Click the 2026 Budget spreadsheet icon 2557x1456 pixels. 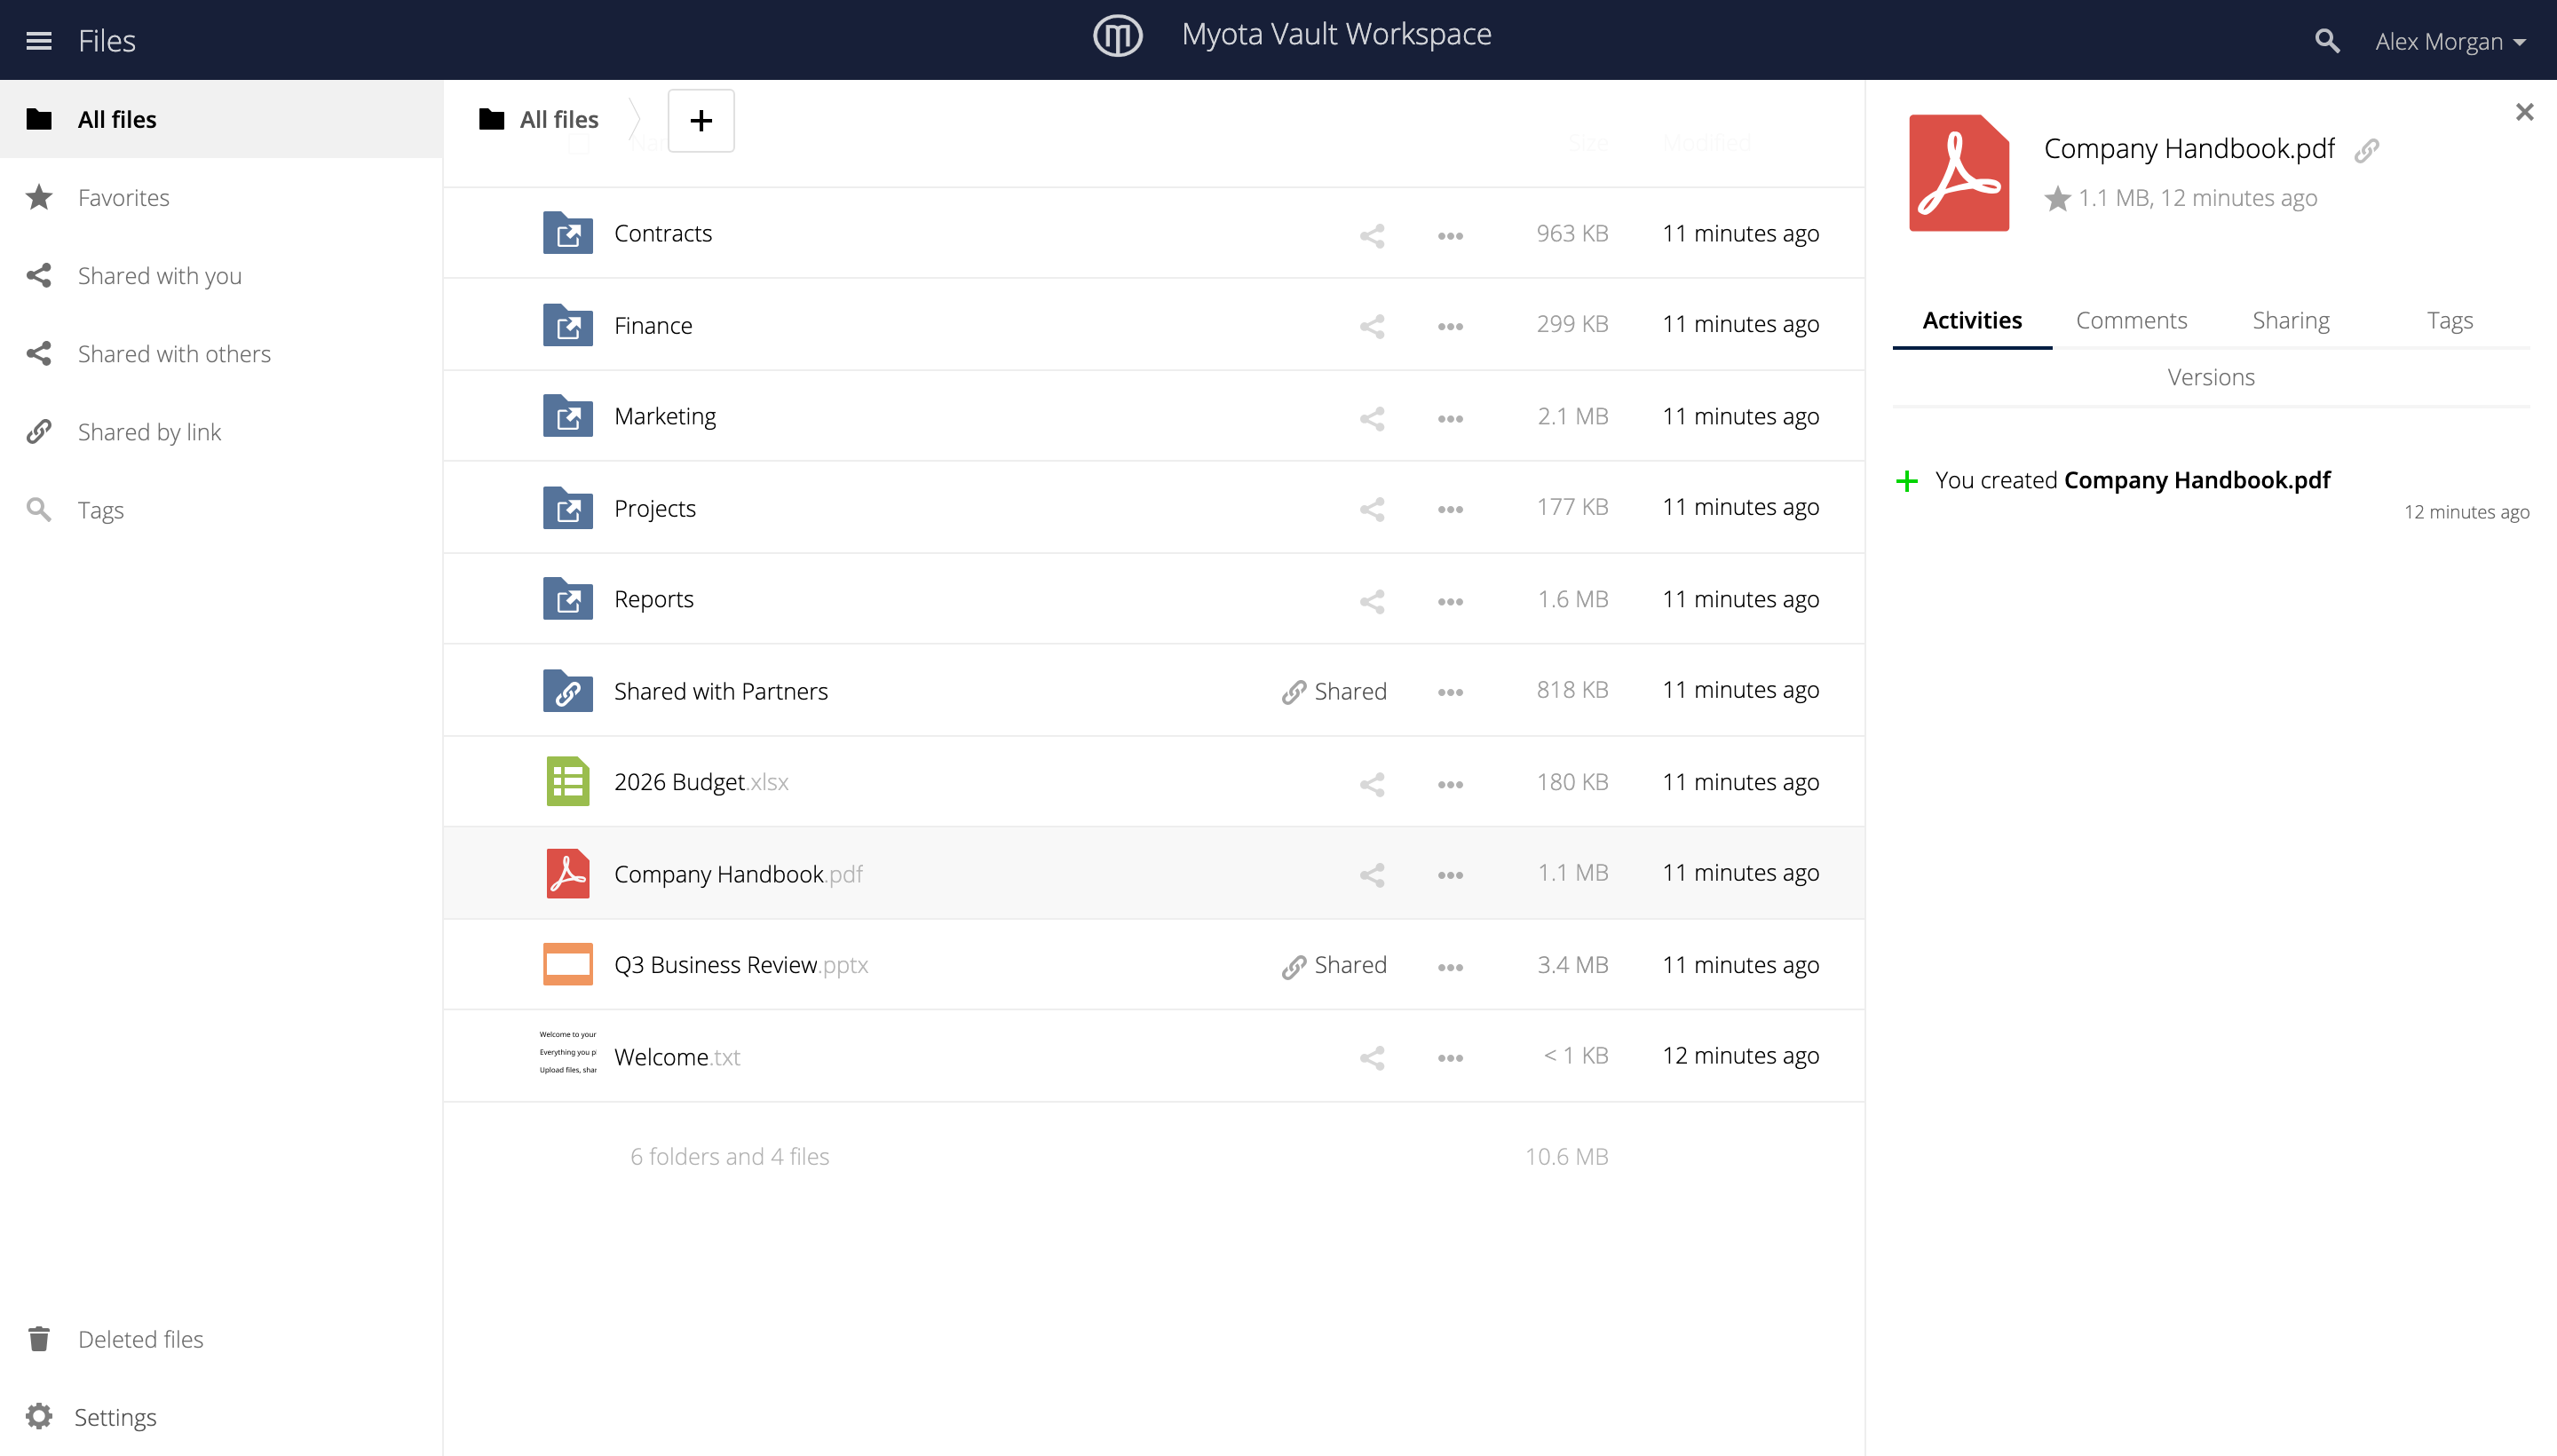[x=567, y=781]
